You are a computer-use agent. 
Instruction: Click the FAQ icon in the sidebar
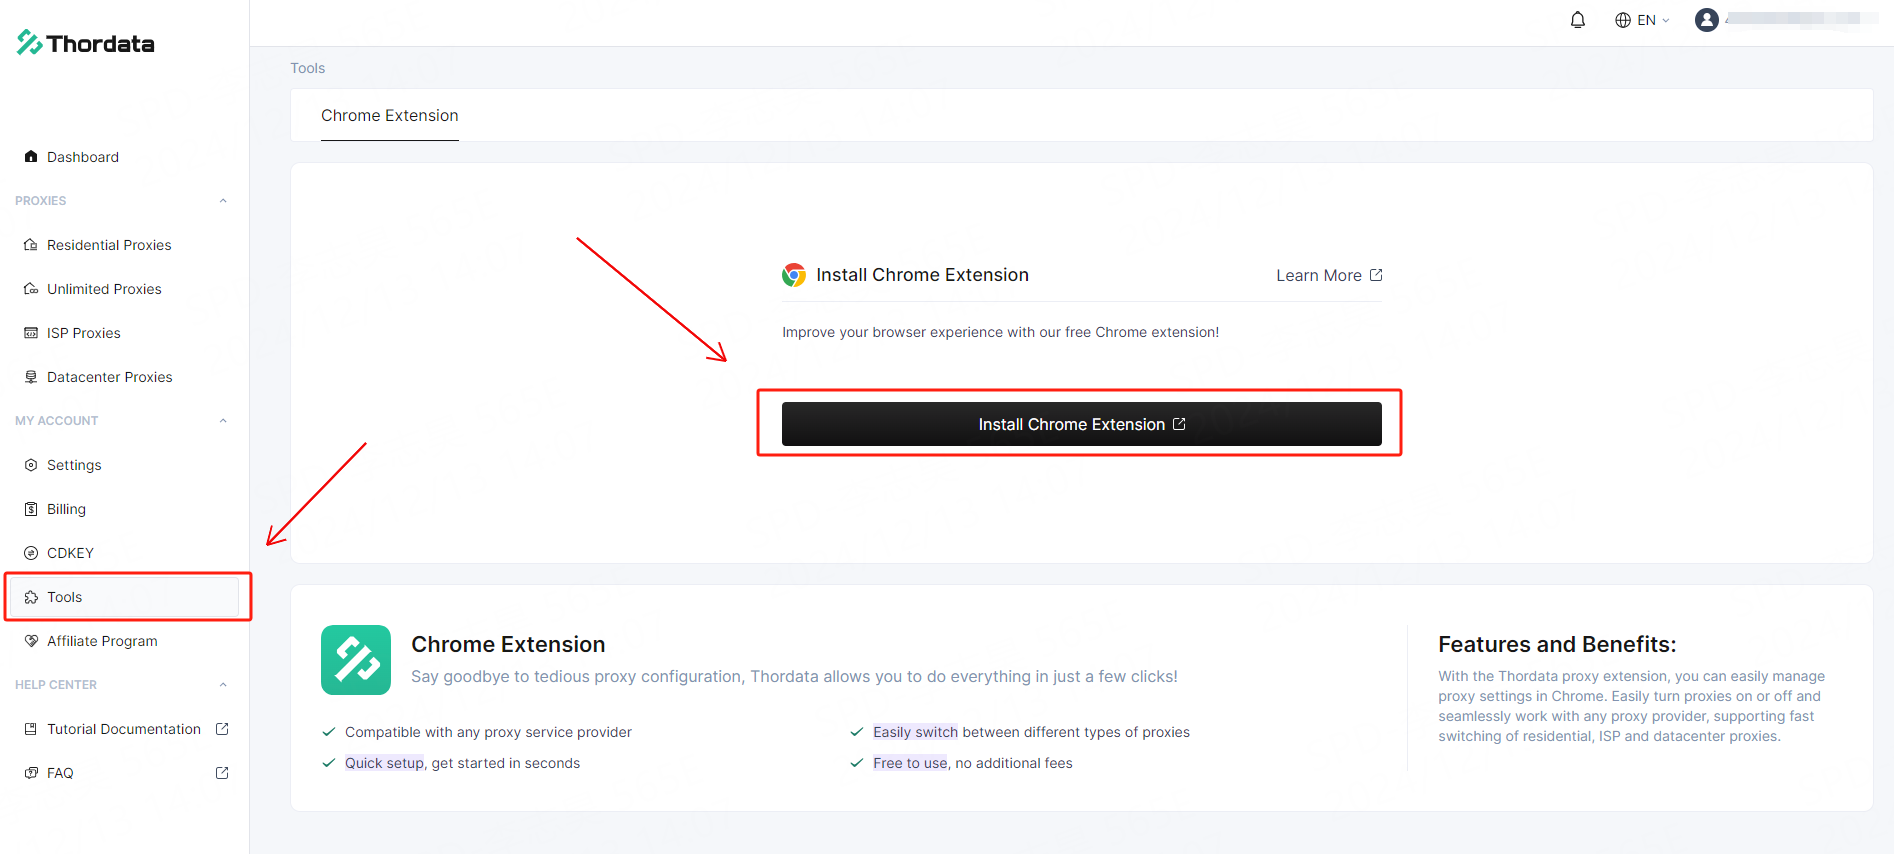(x=31, y=773)
